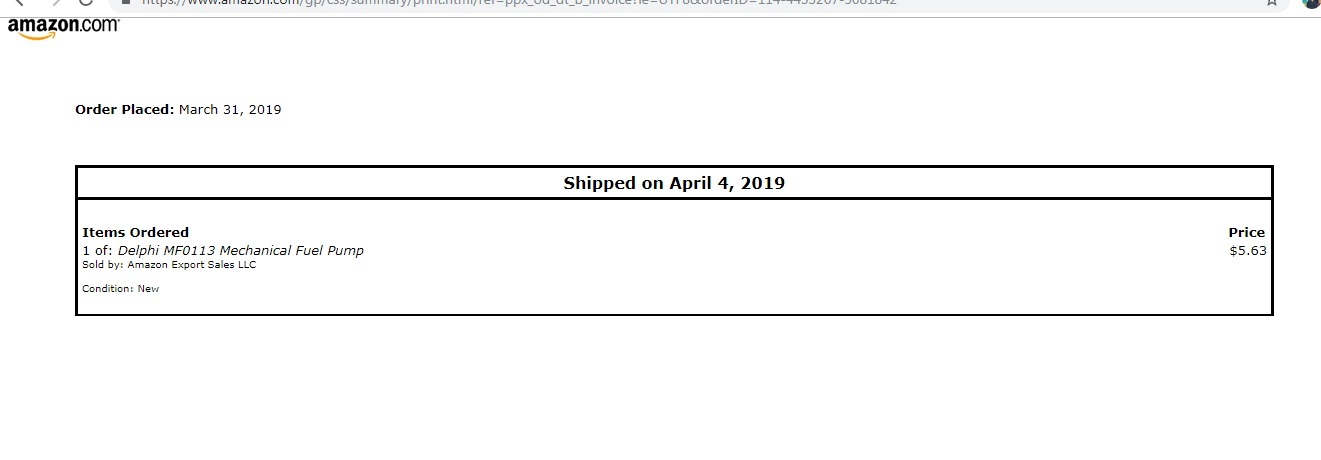Click the Delphi MF0113 Mechanical Fuel Pump name
The width and height of the screenshot is (1321, 460).
click(241, 250)
